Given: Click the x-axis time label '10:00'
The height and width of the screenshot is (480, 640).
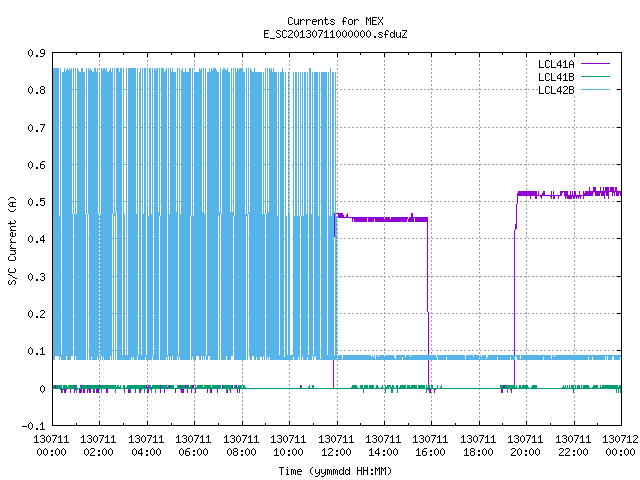Looking at the screenshot, I should (288, 452).
